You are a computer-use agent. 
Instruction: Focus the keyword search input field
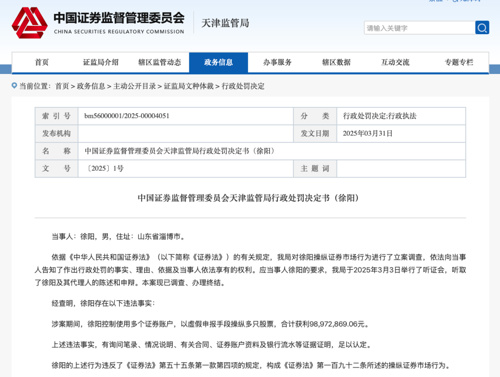tap(419, 28)
